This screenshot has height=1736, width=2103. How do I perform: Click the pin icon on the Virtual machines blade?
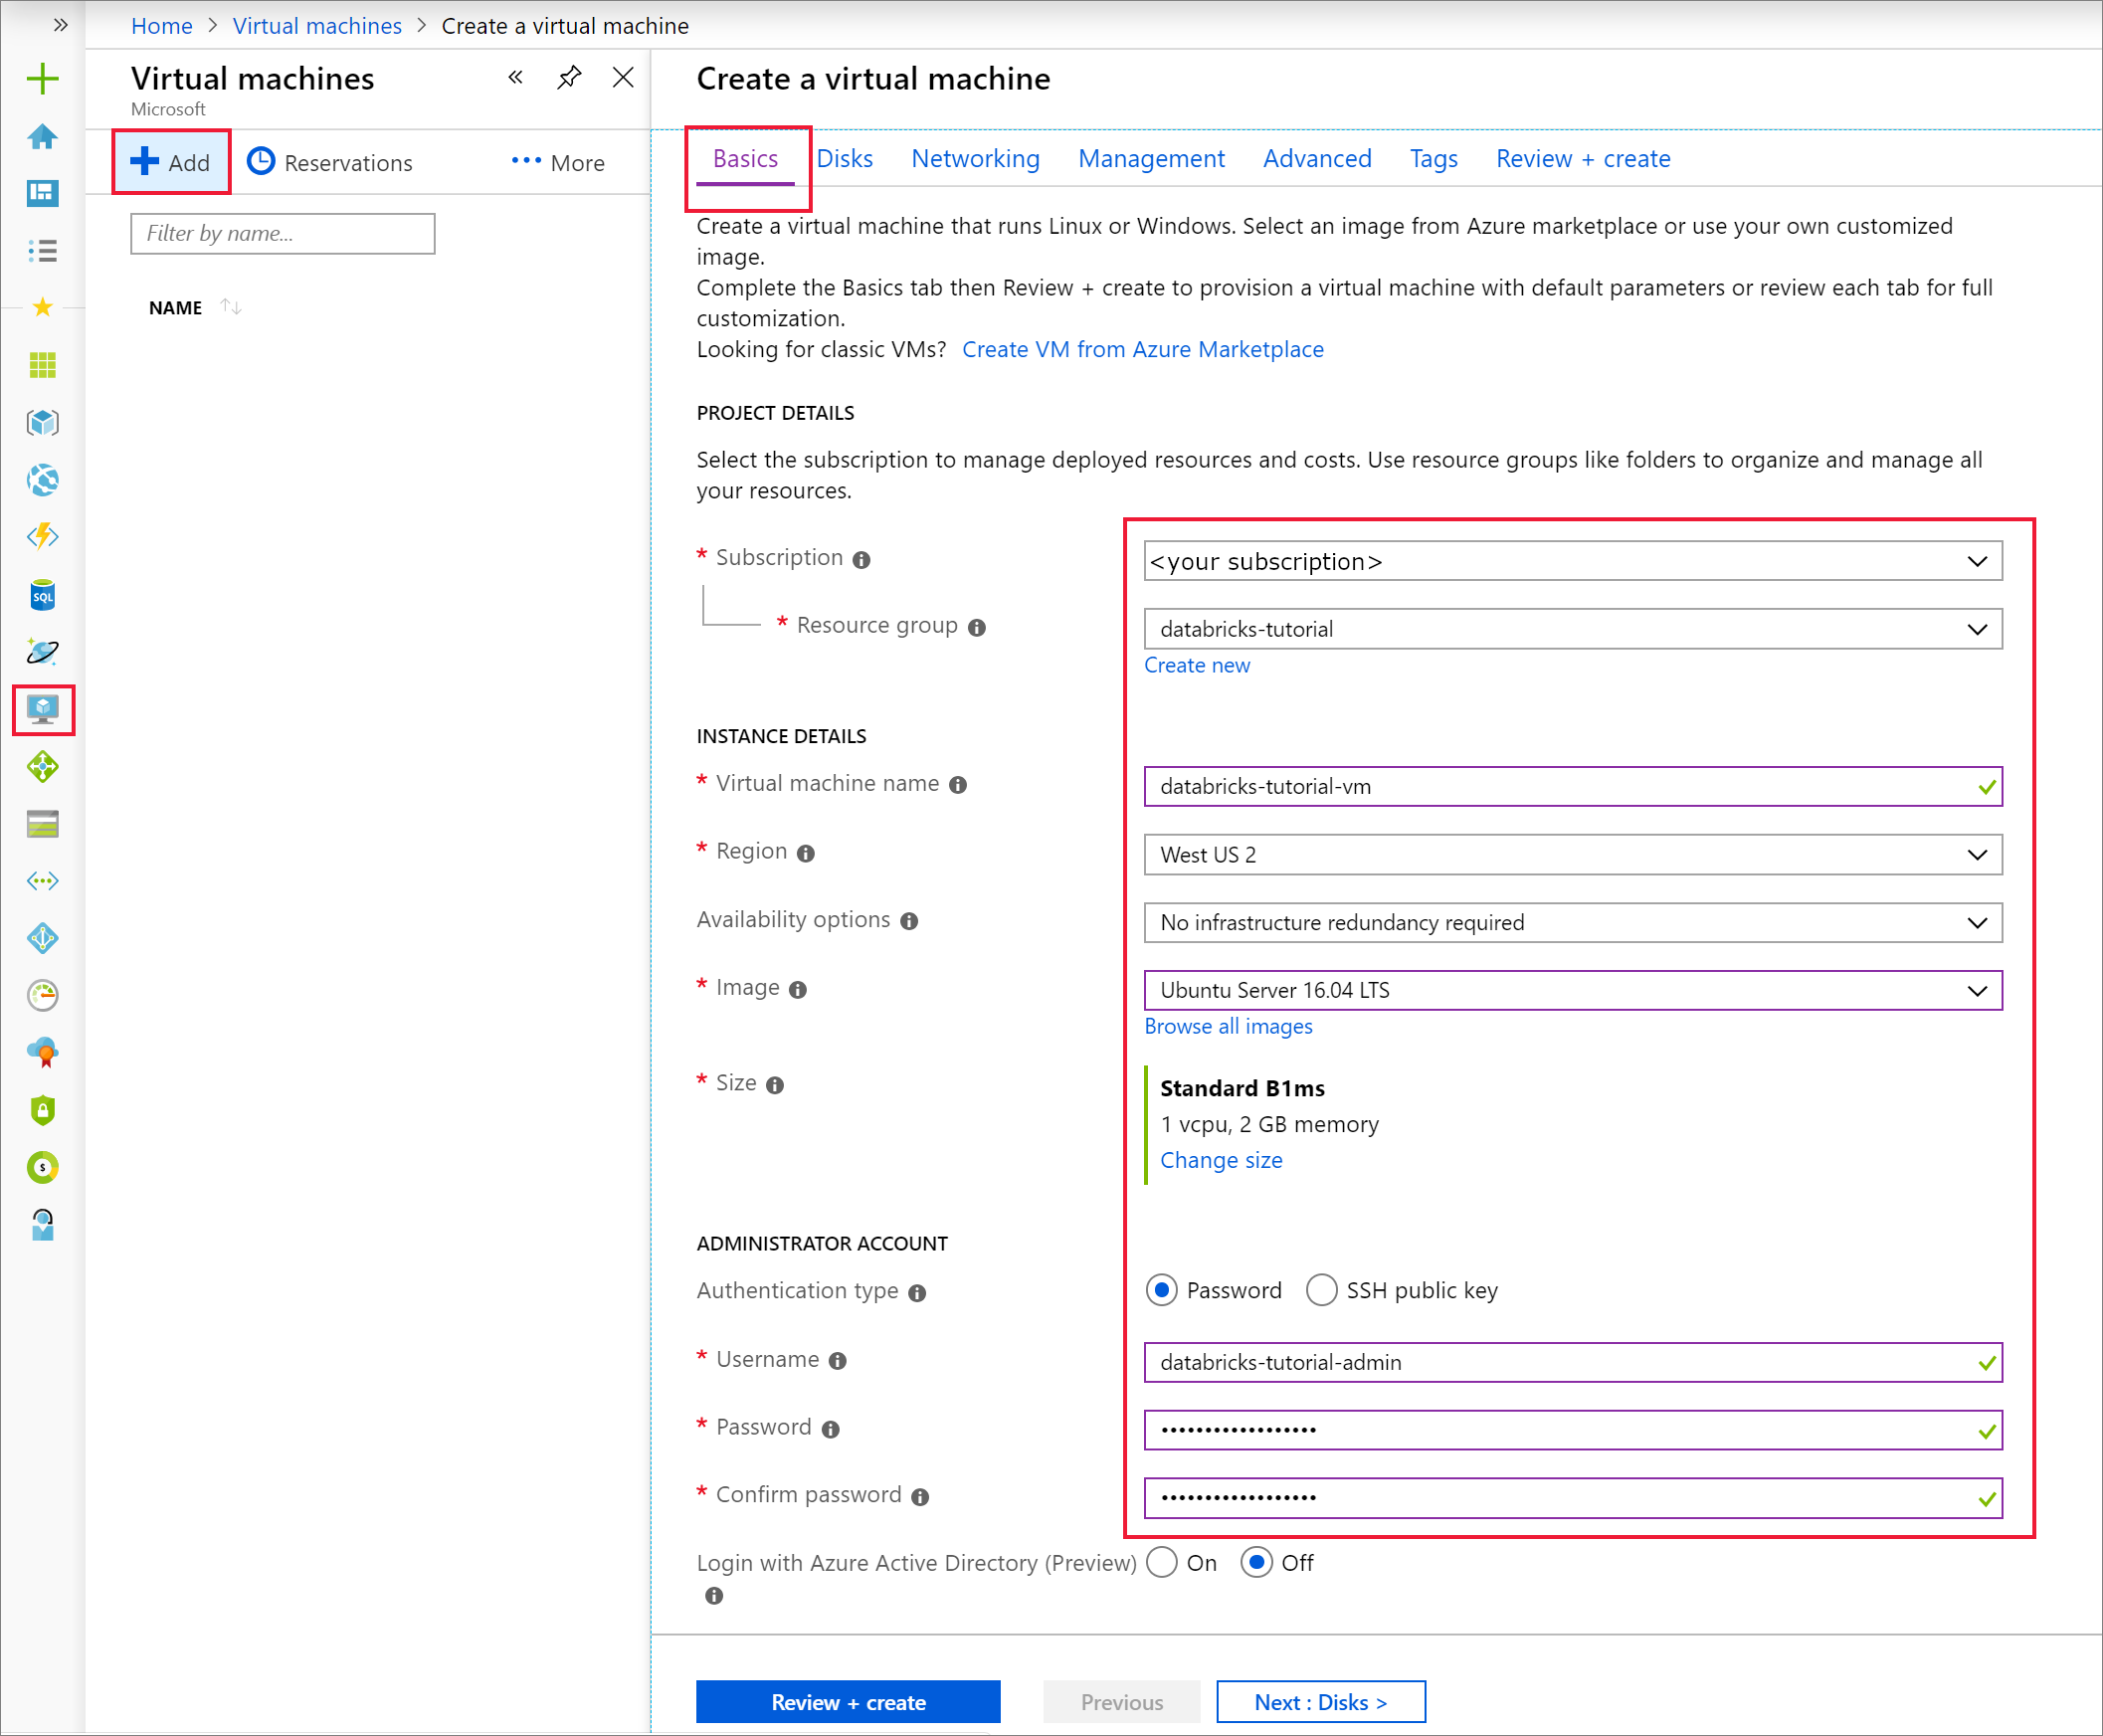point(569,77)
